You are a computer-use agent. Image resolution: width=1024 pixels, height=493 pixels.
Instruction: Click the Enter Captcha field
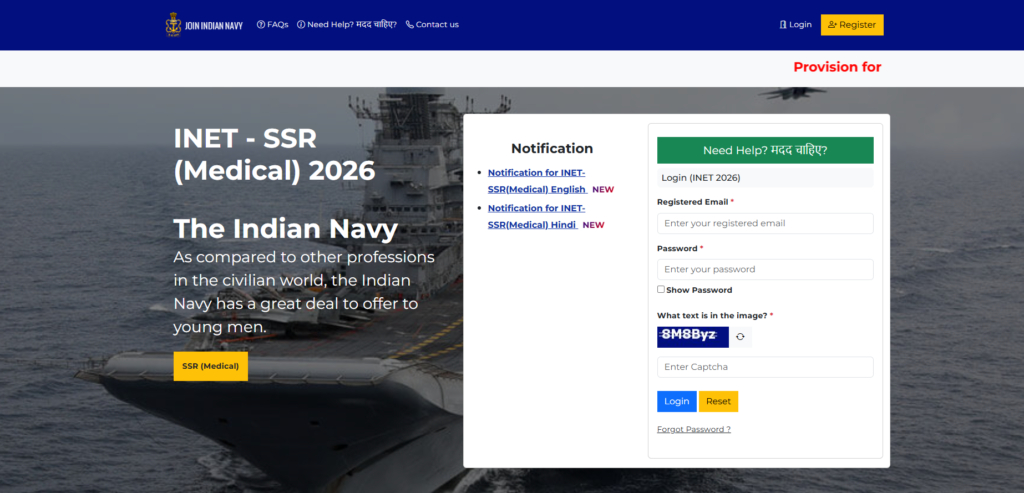765,367
